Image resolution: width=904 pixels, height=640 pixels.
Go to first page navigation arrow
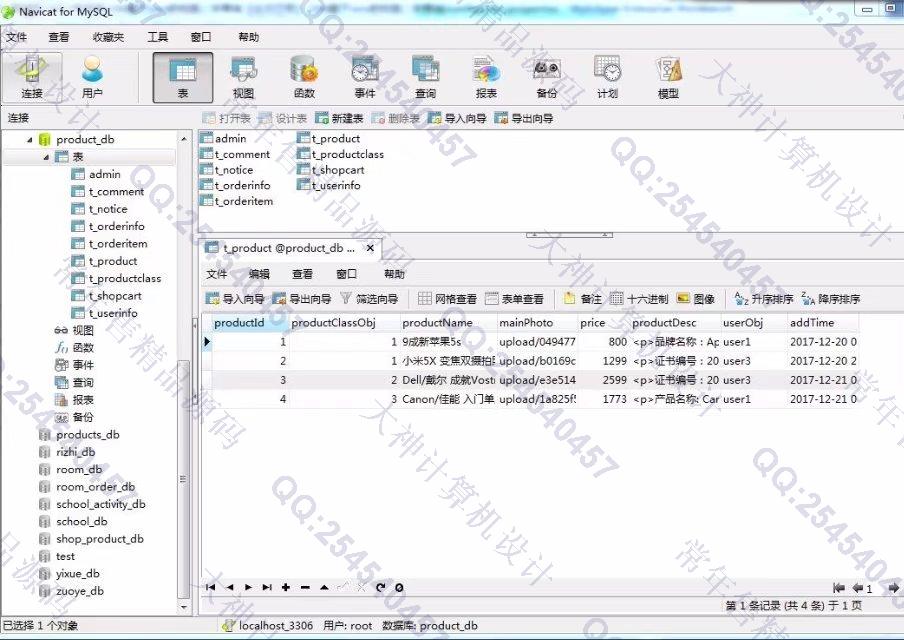tap(839, 588)
